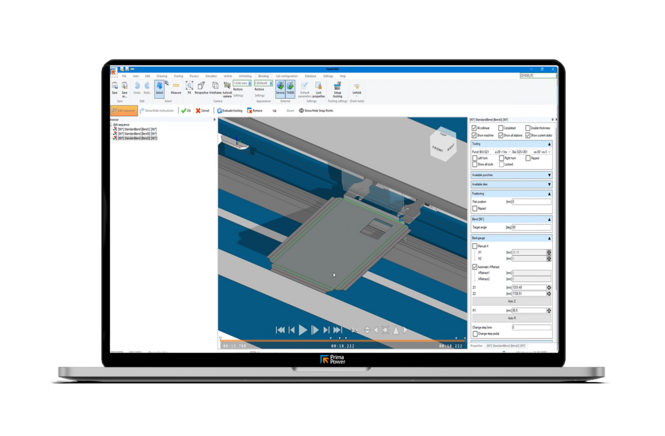The image size is (665, 436).
Task: Choose the Measure tool
Action: [176, 87]
